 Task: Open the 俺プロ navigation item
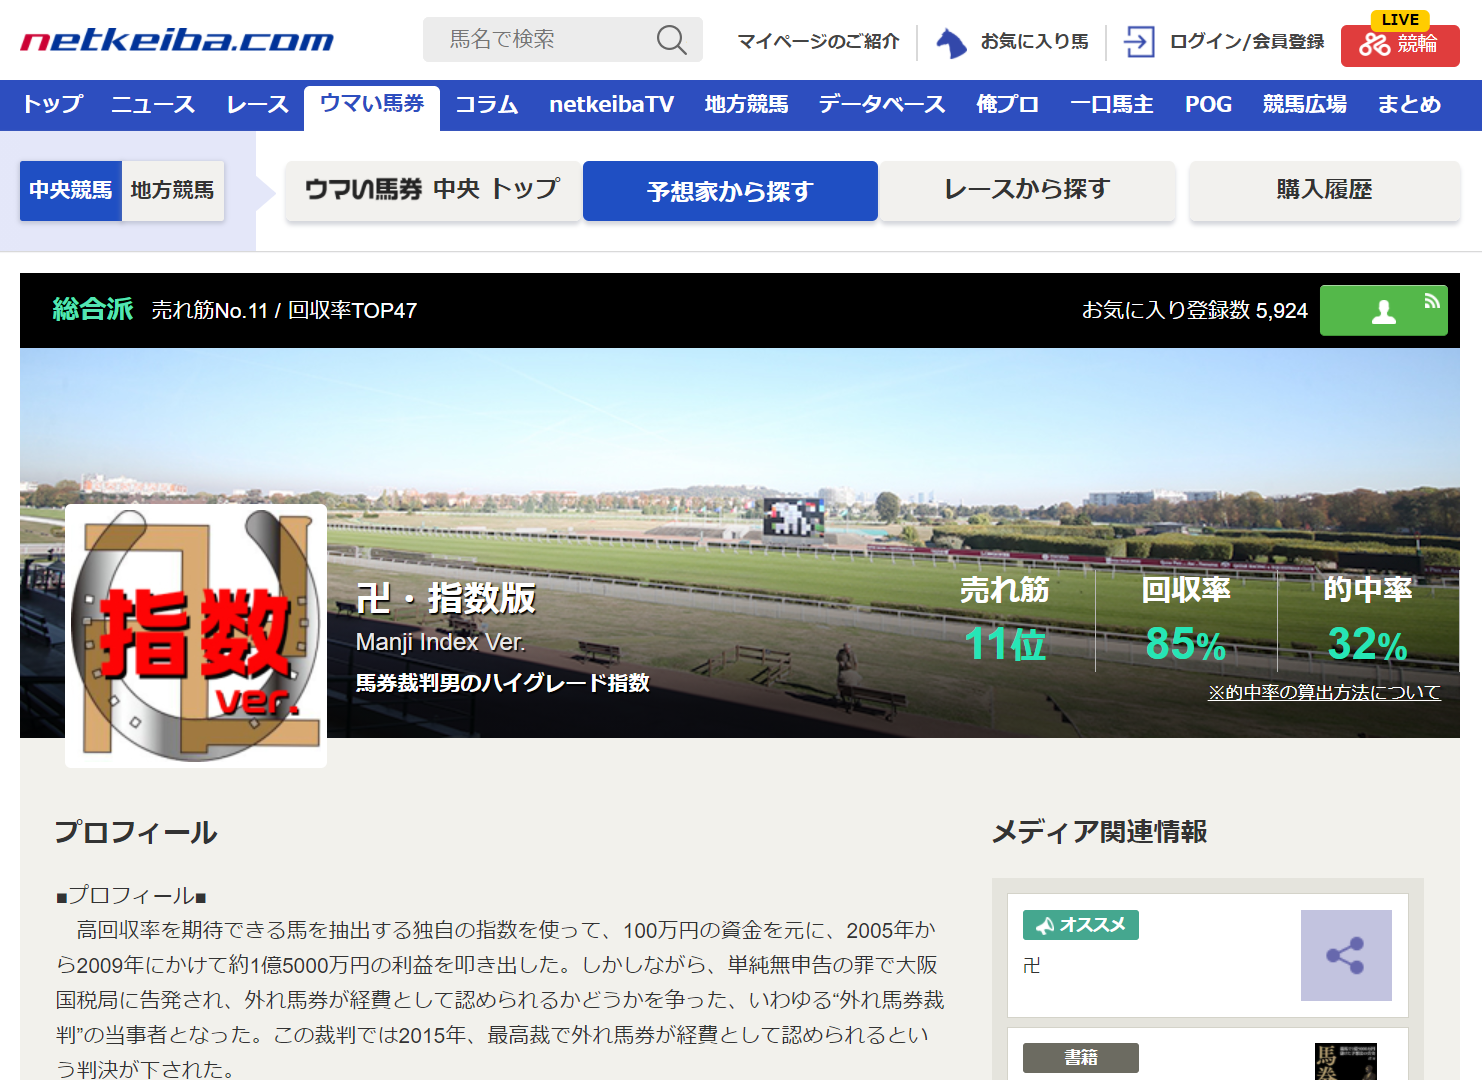click(1008, 104)
